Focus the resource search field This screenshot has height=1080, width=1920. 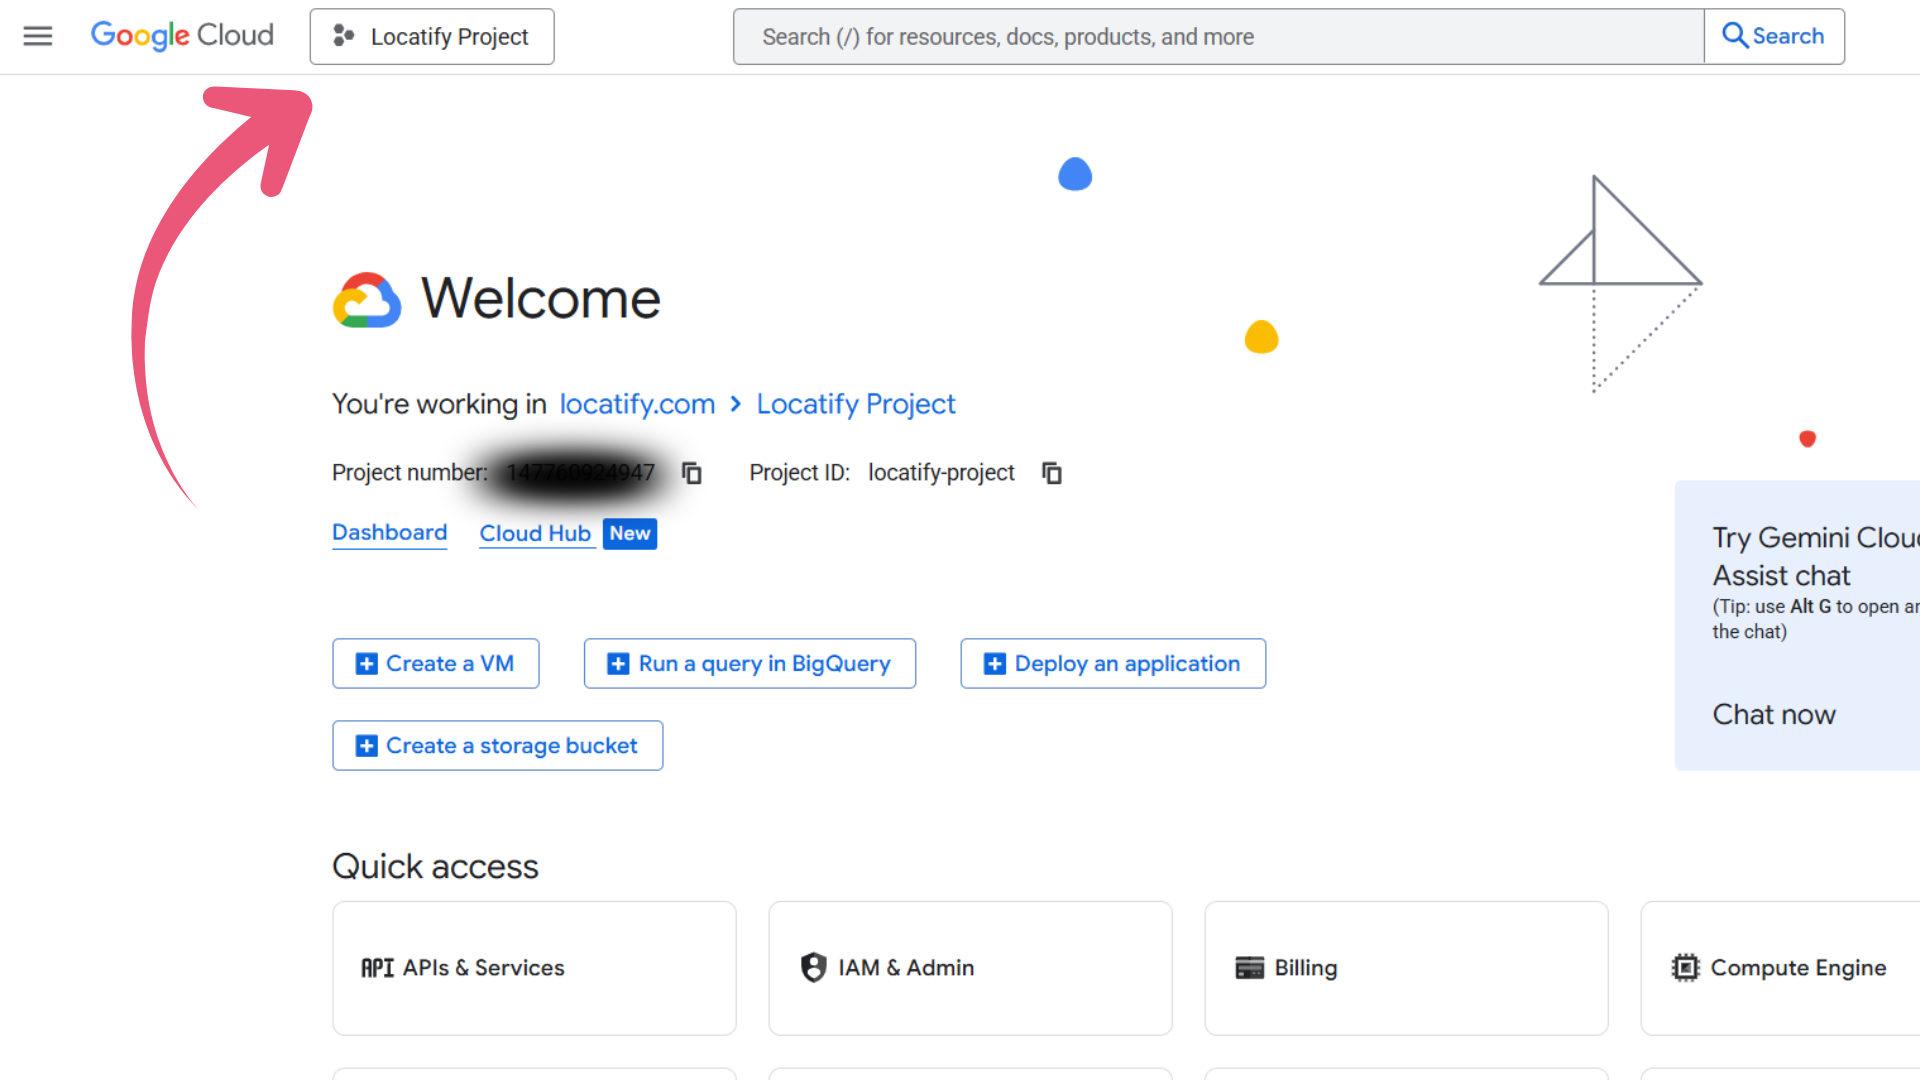[x=1218, y=37]
